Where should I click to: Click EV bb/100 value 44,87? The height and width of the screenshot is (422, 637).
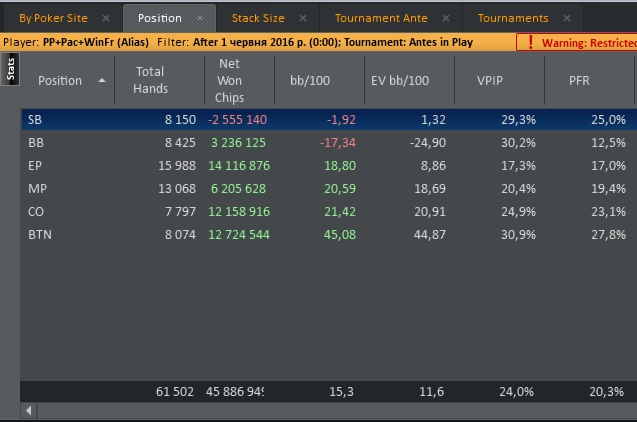(430, 235)
